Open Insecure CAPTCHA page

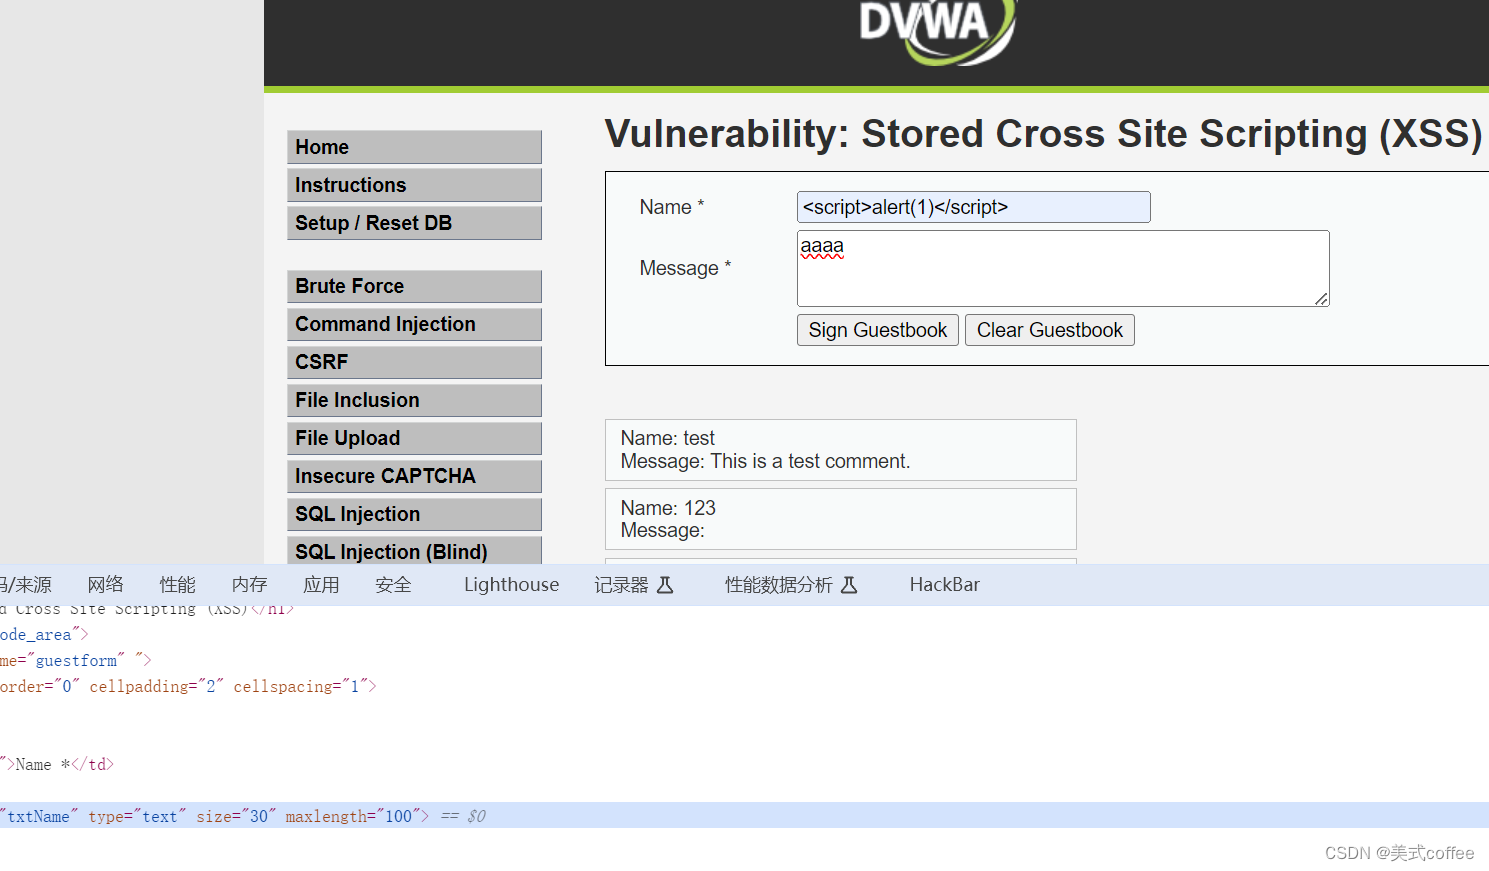click(414, 476)
